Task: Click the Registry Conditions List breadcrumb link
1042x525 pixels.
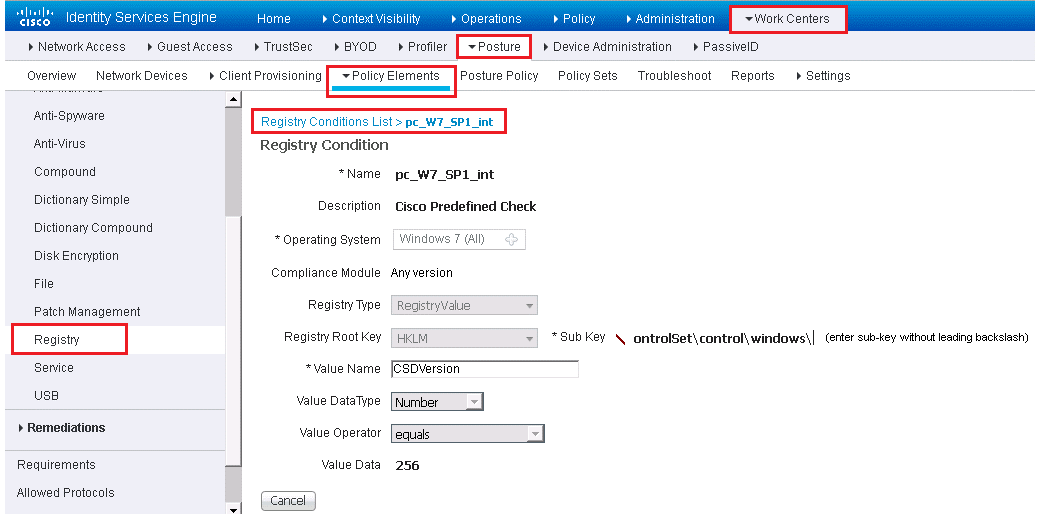Action: [x=326, y=122]
